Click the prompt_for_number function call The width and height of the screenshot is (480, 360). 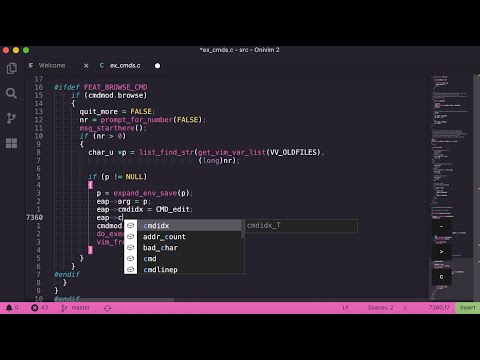tap(137, 120)
